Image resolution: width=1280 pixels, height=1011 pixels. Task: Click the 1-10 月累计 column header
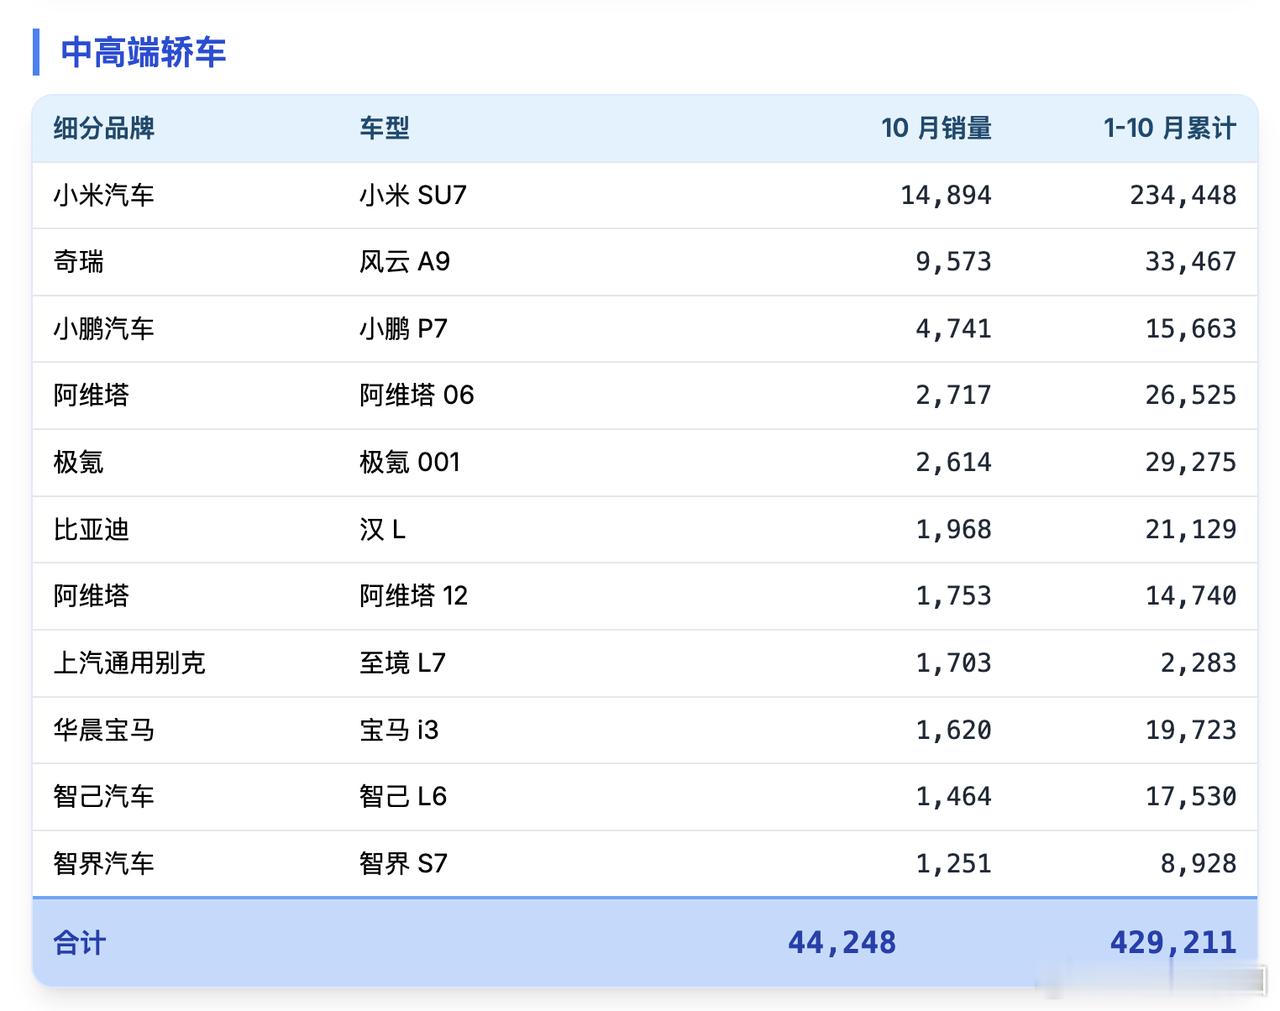pyautogui.click(x=1170, y=128)
